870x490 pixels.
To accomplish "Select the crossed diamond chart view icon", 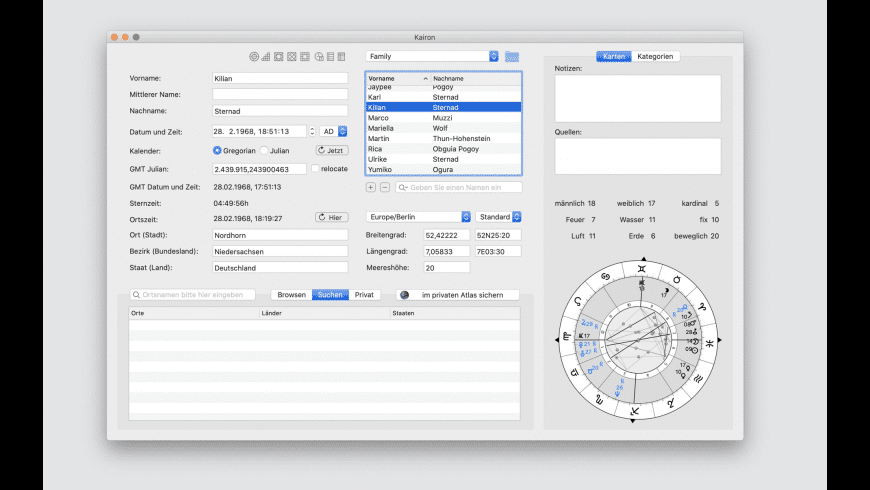I will tap(292, 57).
